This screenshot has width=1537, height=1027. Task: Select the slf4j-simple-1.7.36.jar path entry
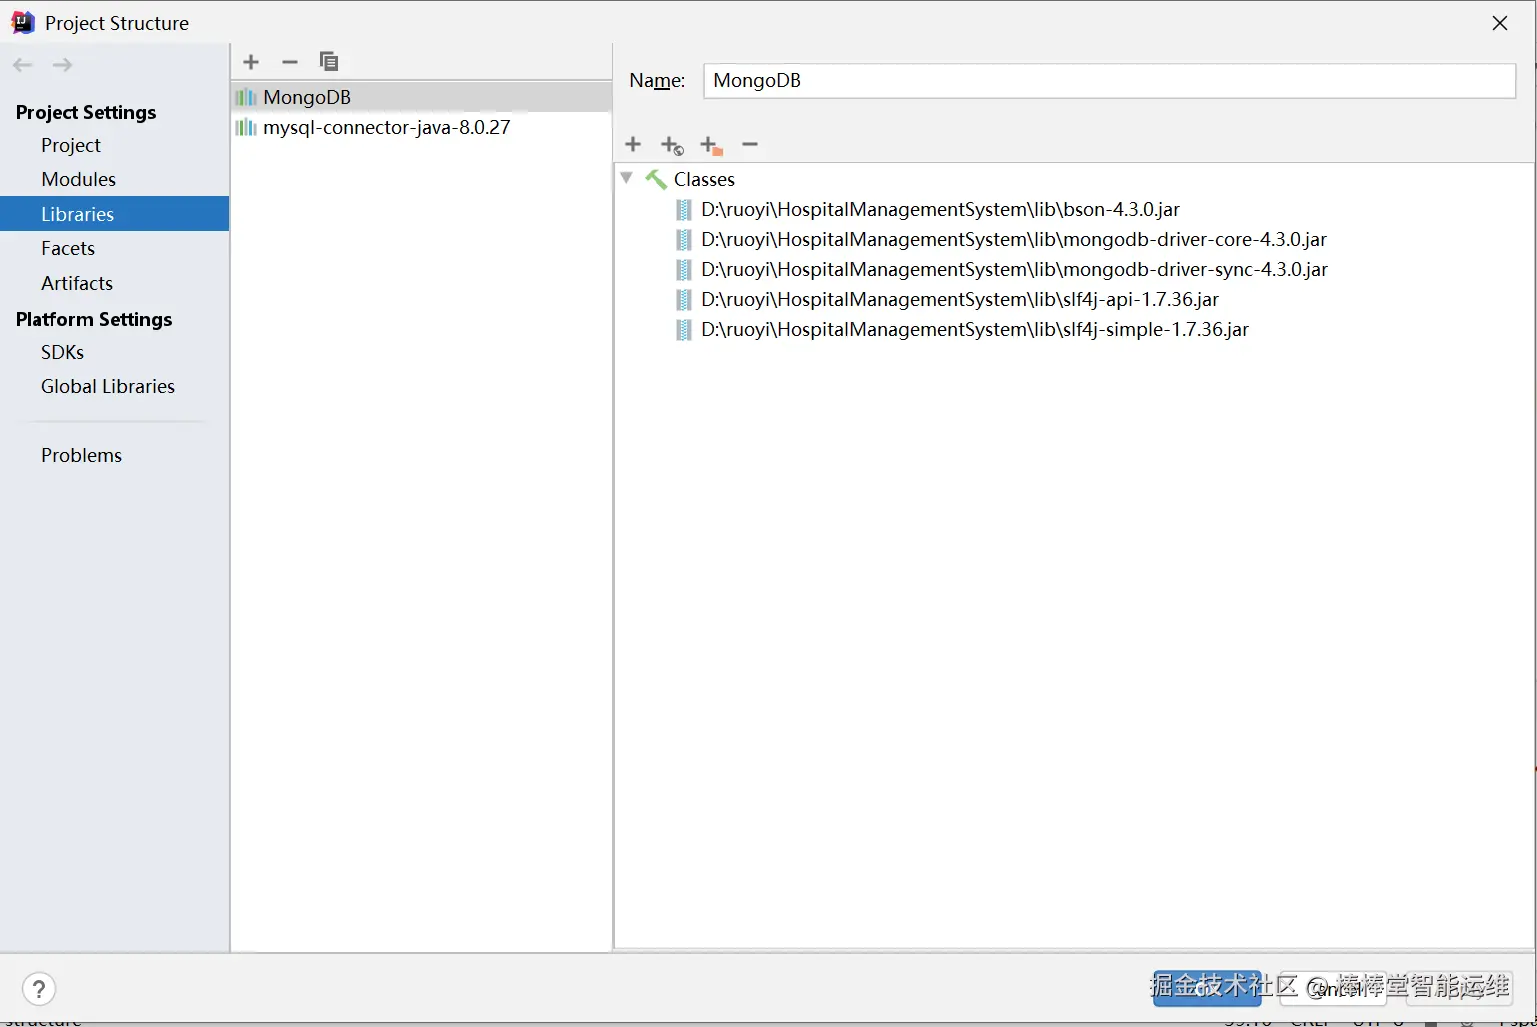(x=975, y=329)
